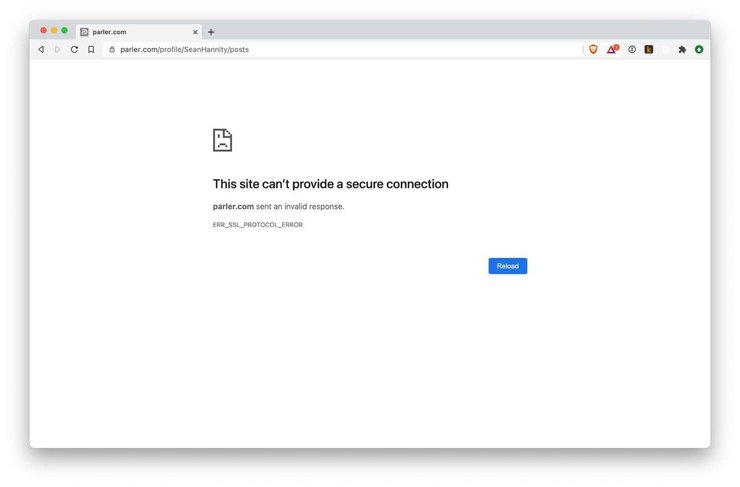The image size is (740, 487).
Task: Click the ERR_SSL_PROTOCOL_ERROR error code text
Action: coord(258,225)
